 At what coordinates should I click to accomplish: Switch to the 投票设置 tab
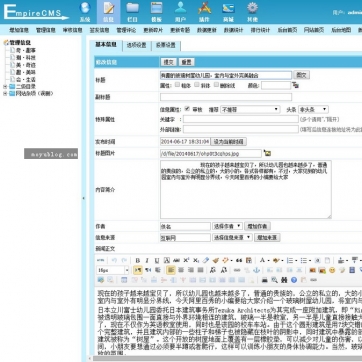tap(166, 45)
